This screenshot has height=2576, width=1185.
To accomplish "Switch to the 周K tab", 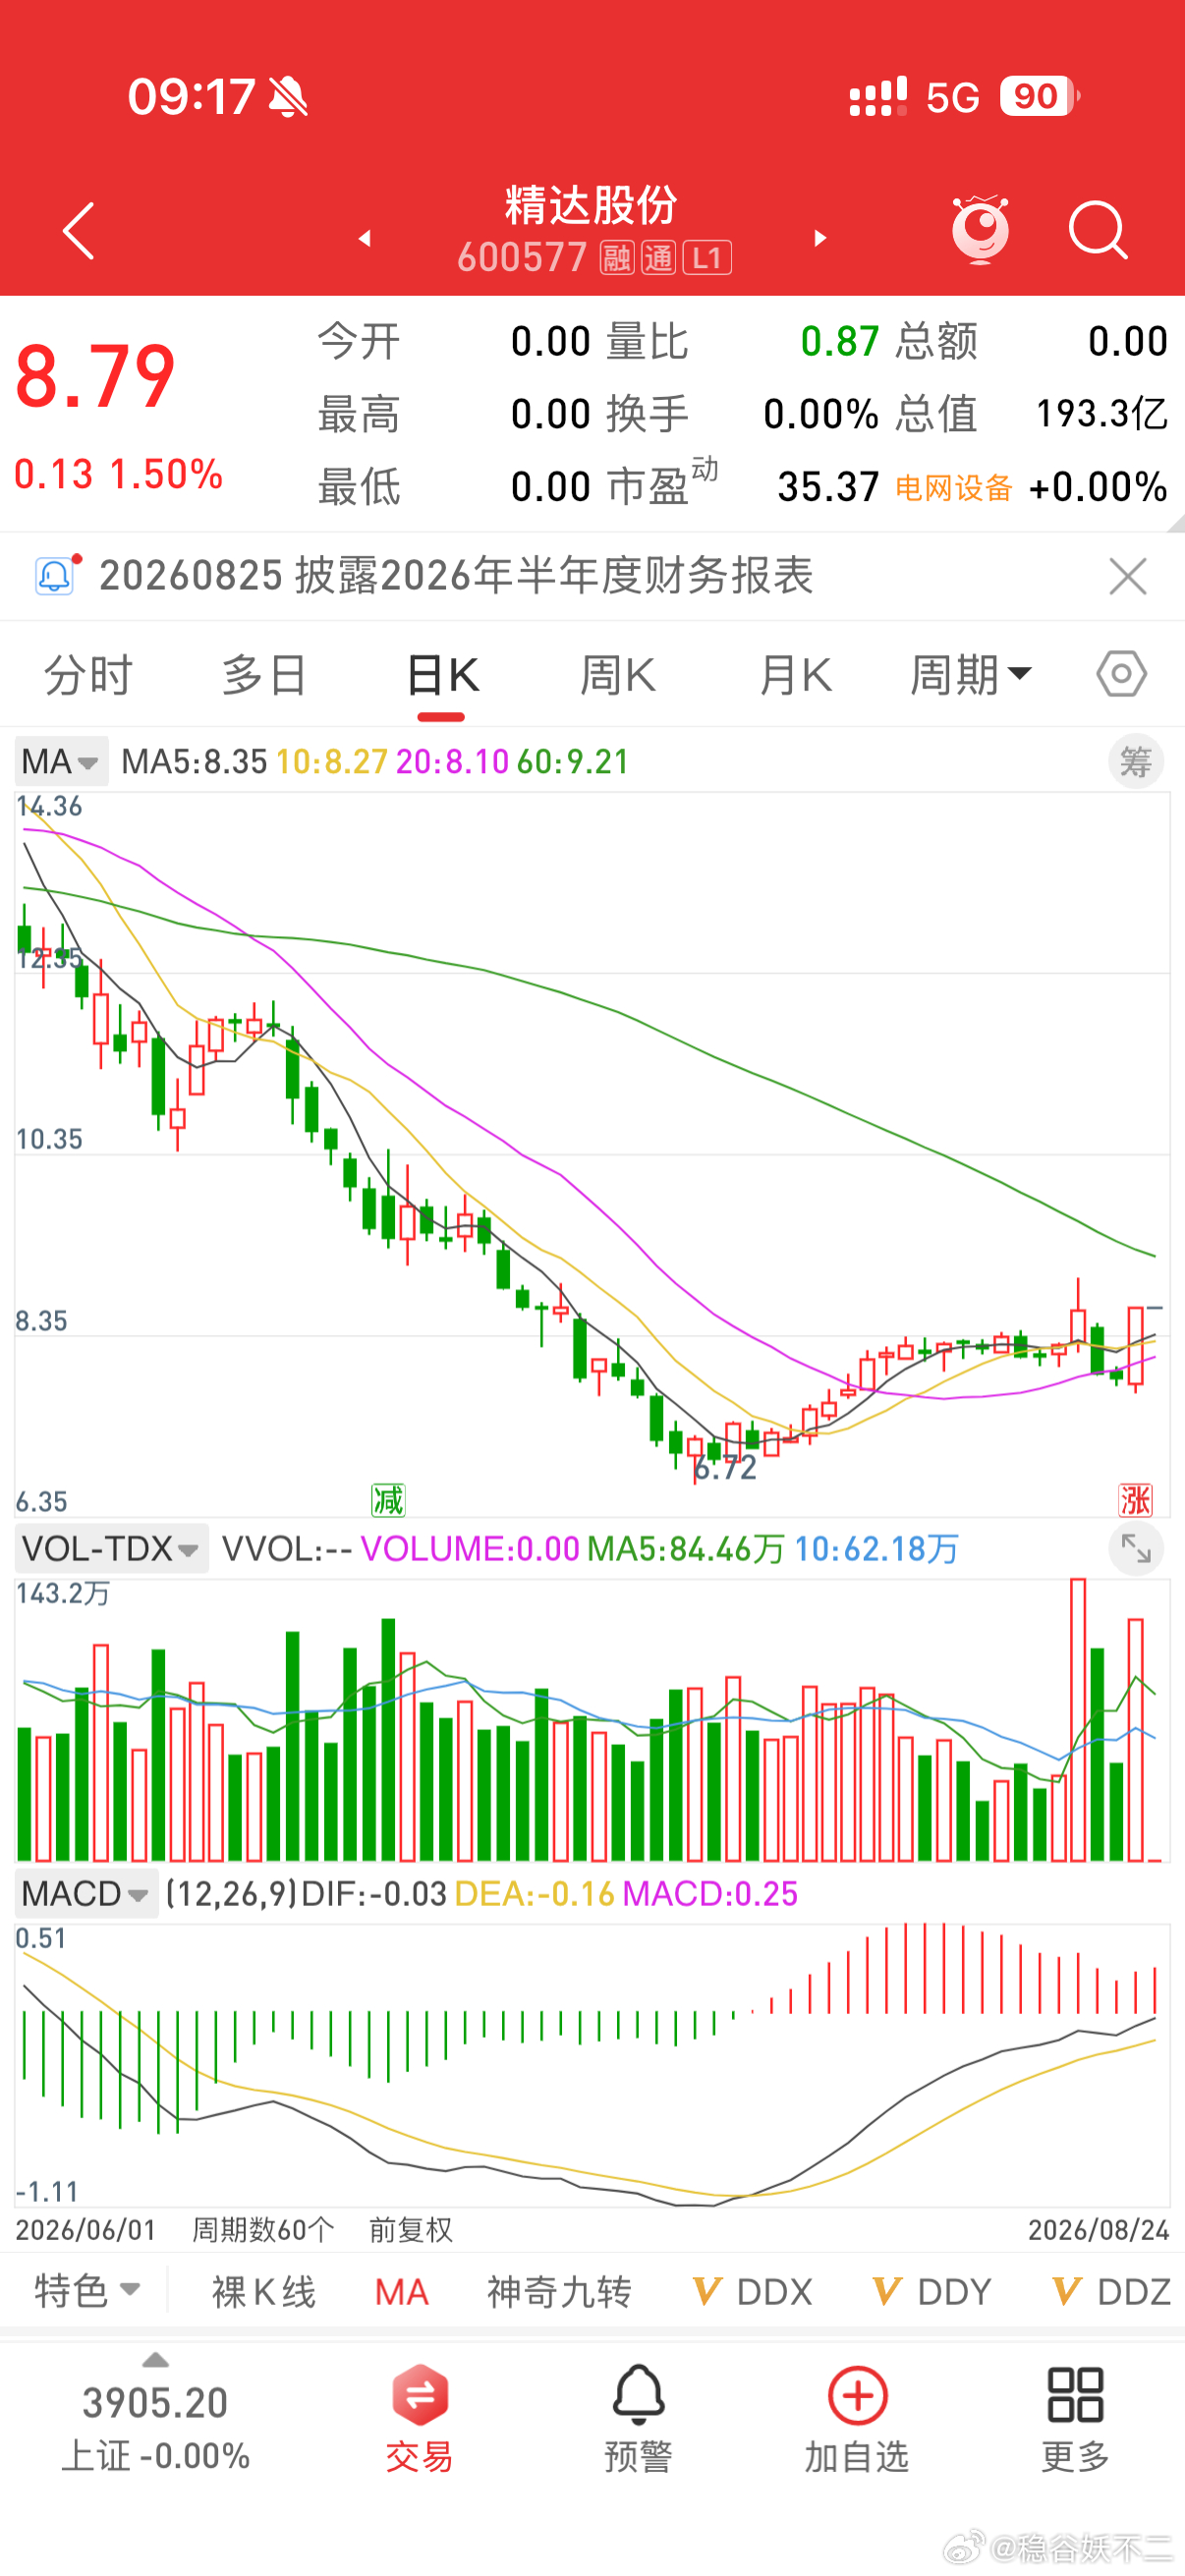I will point(618,675).
